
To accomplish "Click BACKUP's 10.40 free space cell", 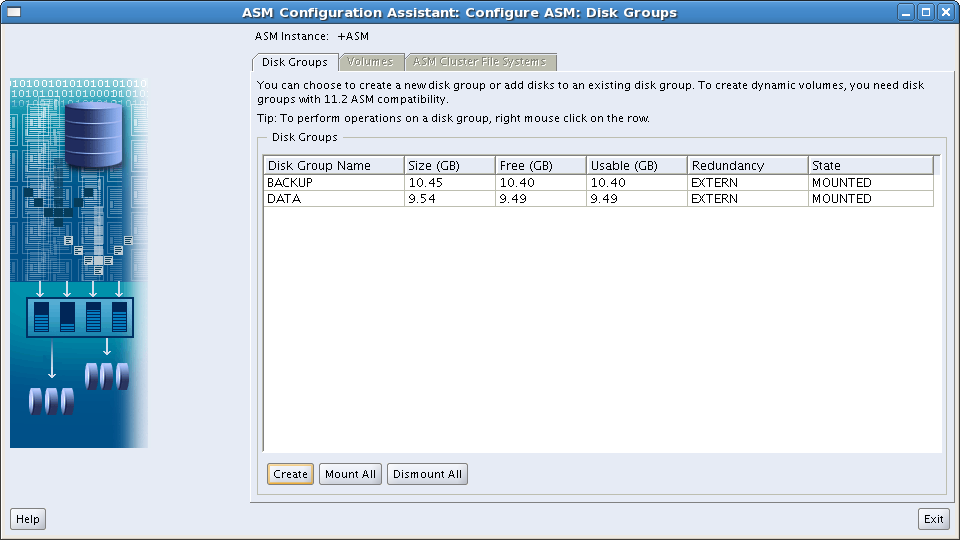I will (x=541, y=182).
